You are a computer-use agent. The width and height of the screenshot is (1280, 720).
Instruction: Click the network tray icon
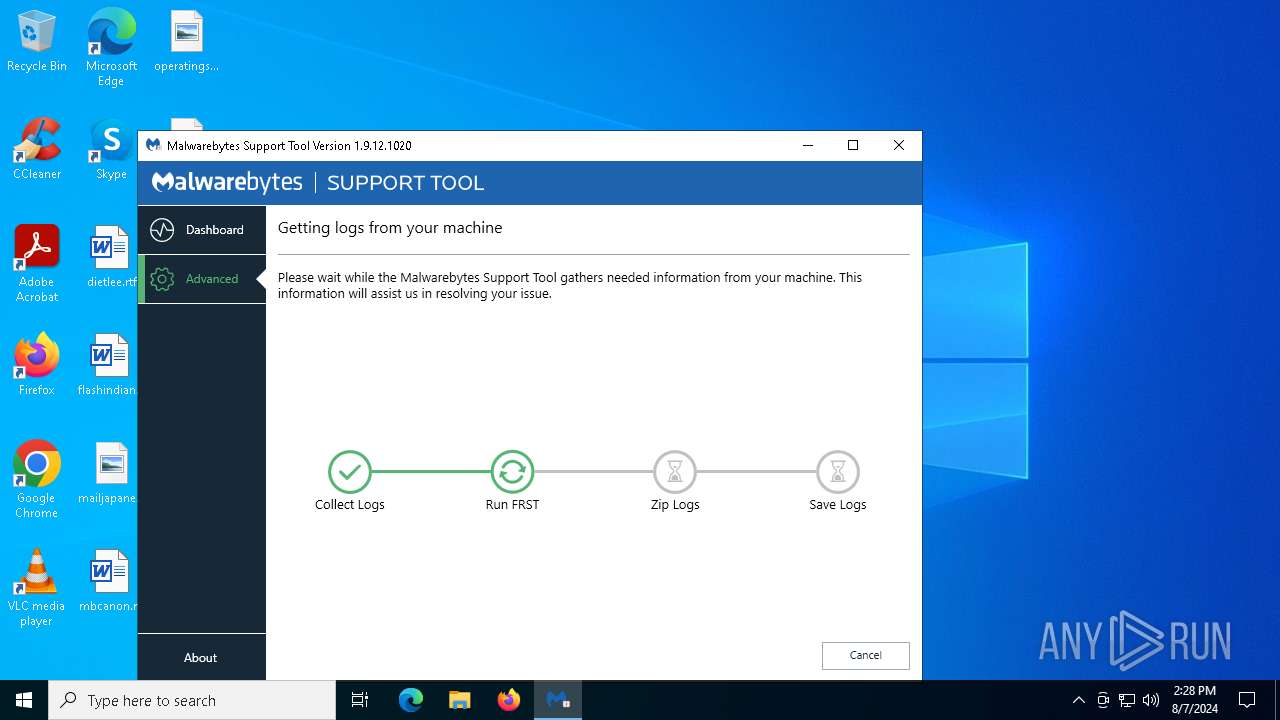[x=1127, y=700]
